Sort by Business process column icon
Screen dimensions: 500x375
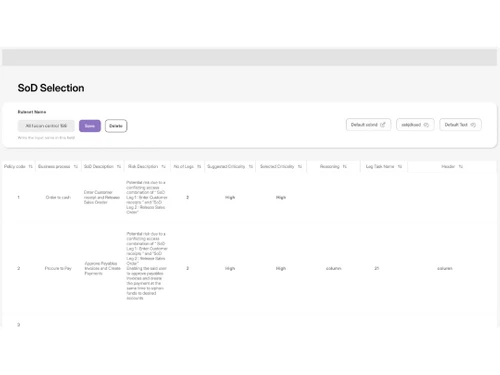(76, 166)
